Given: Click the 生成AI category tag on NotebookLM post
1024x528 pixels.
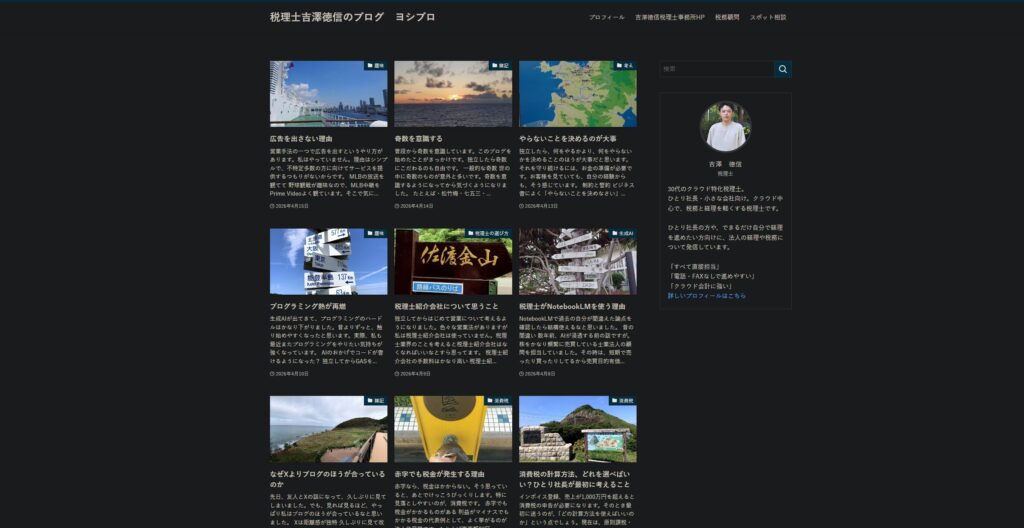Looking at the screenshot, I should point(622,233).
